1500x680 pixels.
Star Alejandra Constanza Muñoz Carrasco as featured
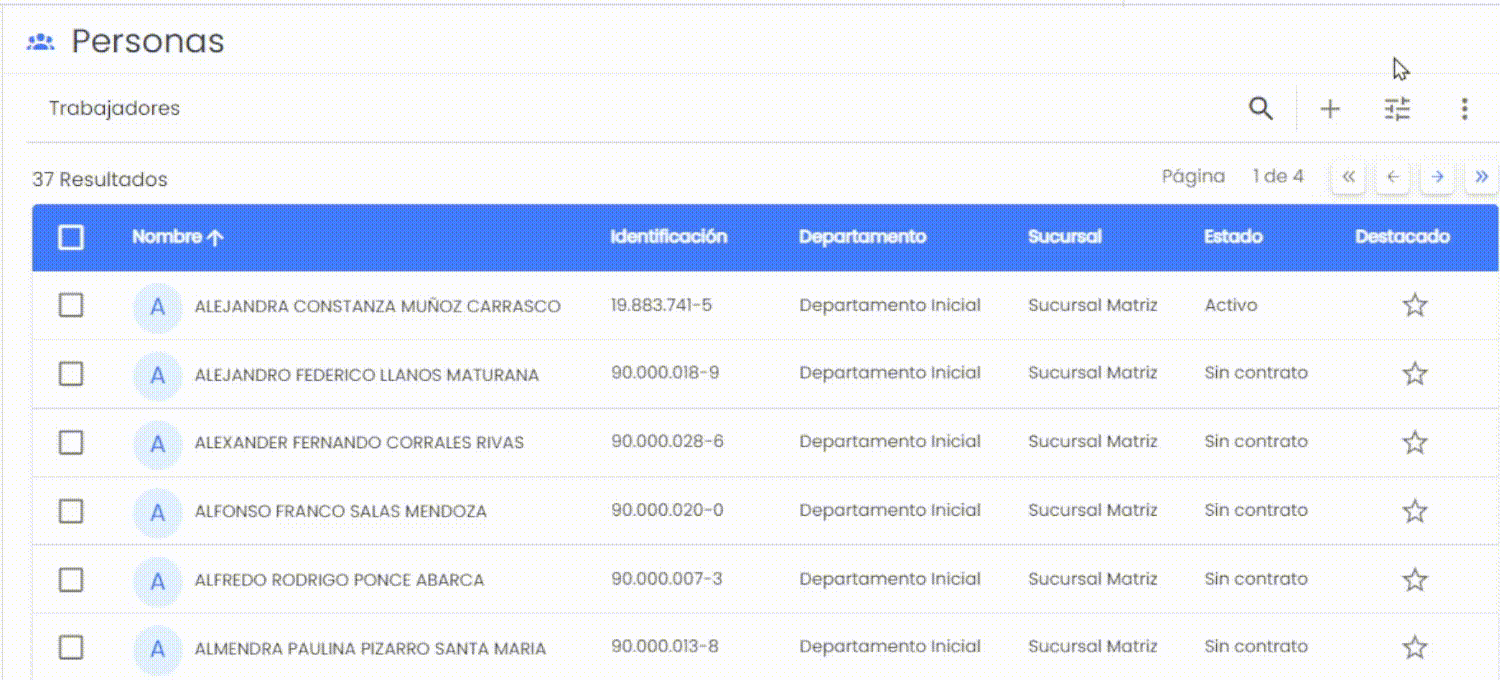(x=1414, y=306)
